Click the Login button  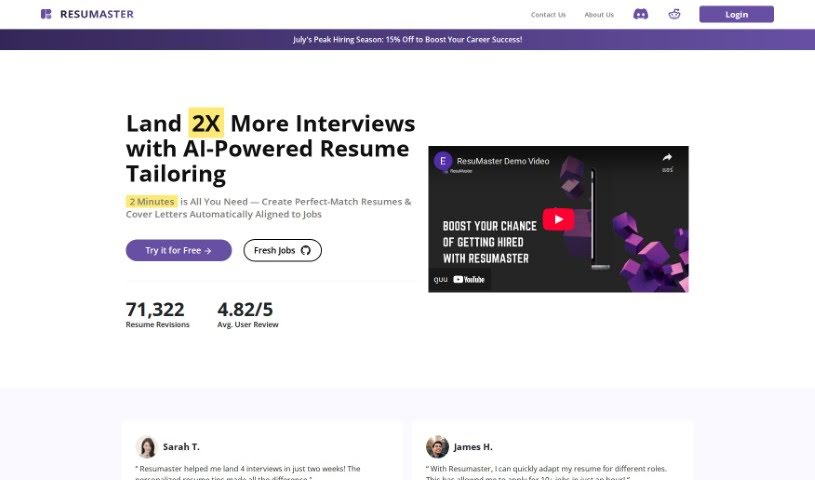[x=736, y=14]
